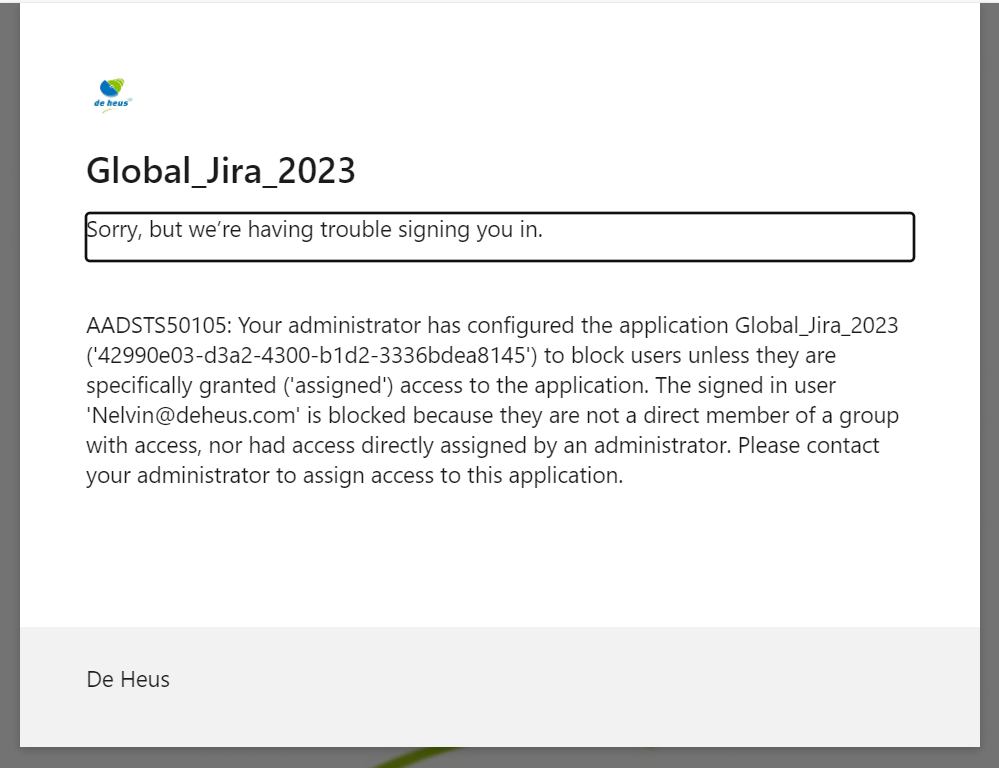Click the De Heus logo image
Viewport: 999px width, 768px height.
click(x=113, y=96)
